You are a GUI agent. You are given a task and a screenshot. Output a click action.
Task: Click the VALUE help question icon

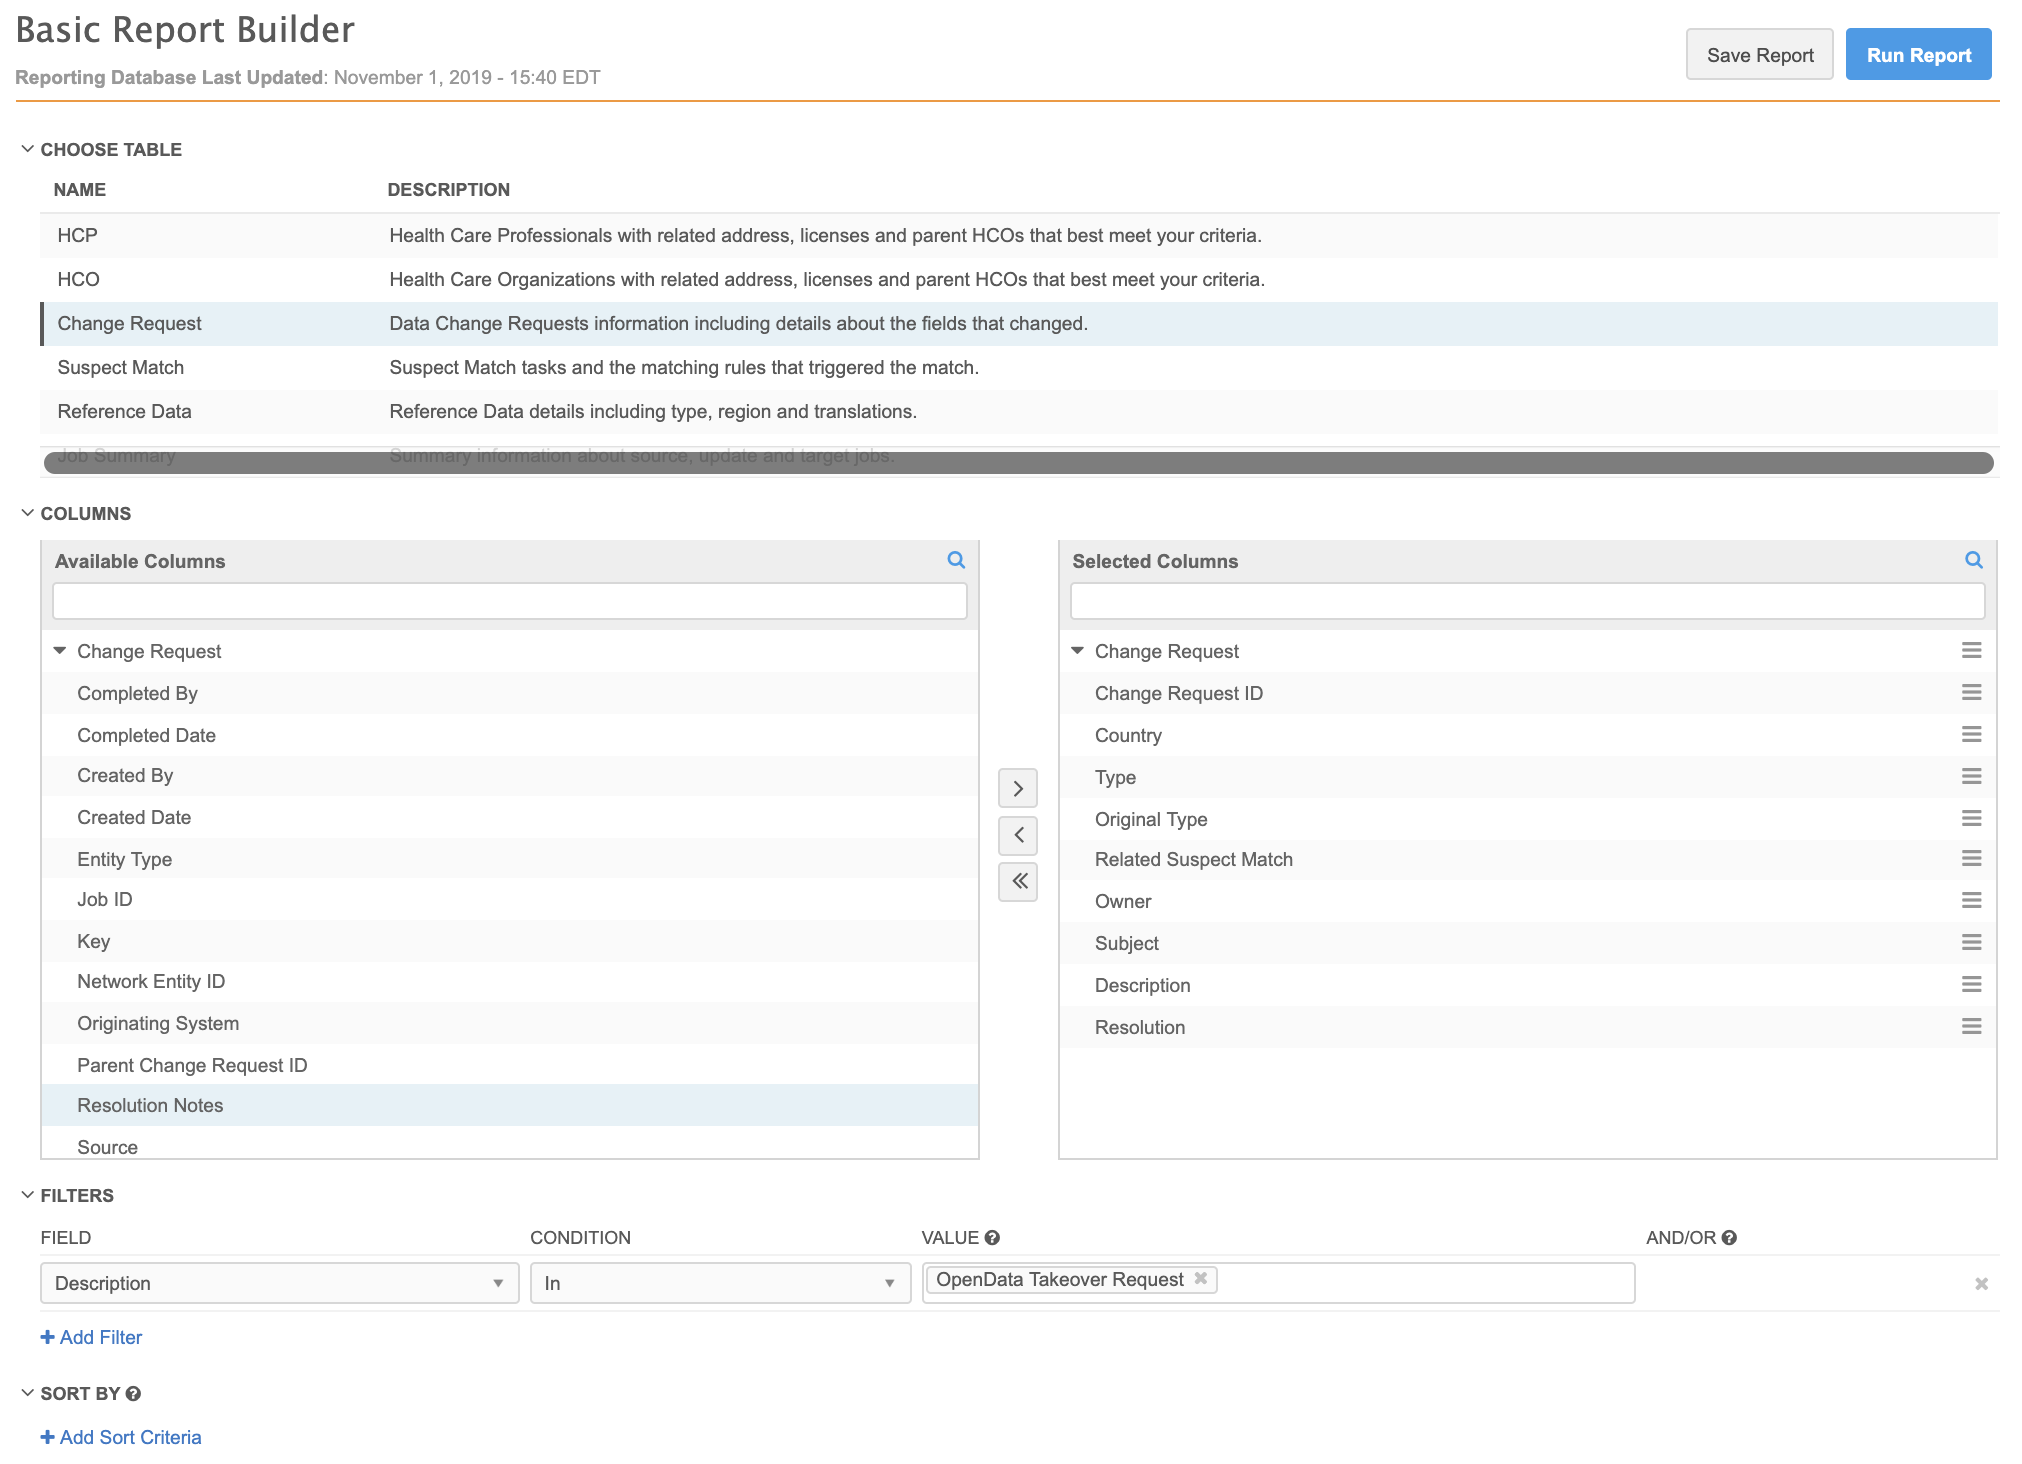pos(992,1238)
